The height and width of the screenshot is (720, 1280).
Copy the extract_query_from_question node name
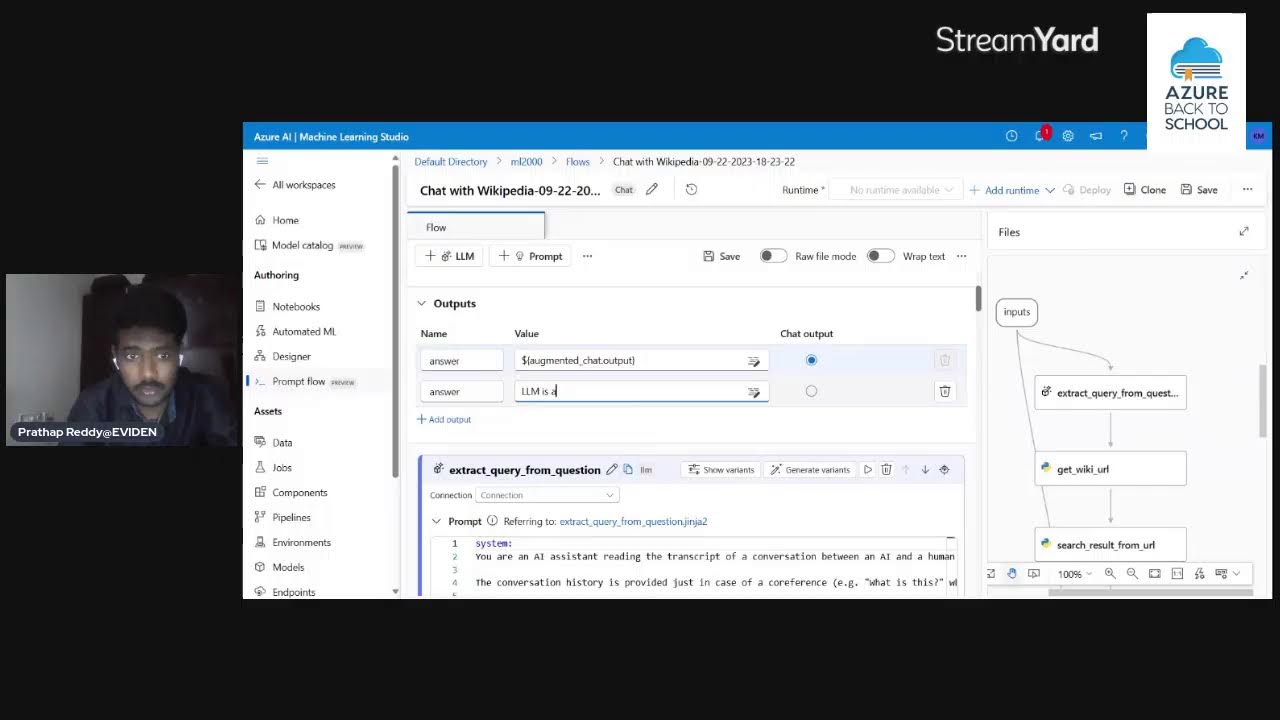(628, 469)
